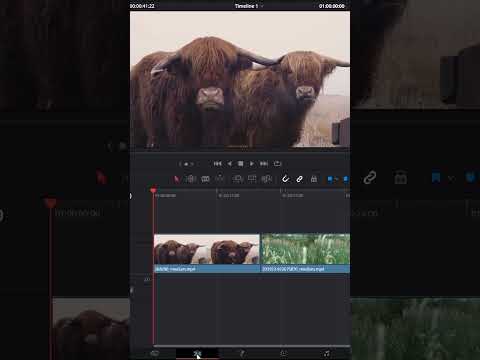The height and width of the screenshot is (360, 480).
Task: Click the previous/next edit navigation control
Action: (187, 164)
